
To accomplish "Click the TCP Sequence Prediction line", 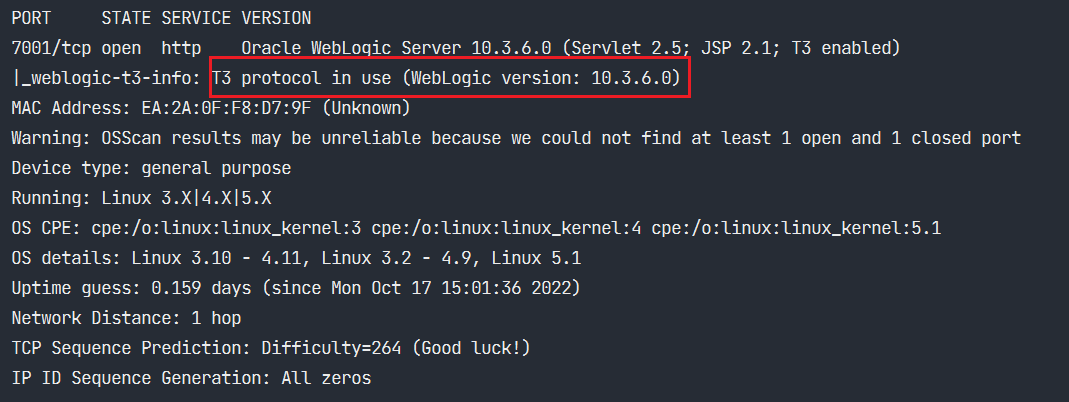I will coord(270,348).
